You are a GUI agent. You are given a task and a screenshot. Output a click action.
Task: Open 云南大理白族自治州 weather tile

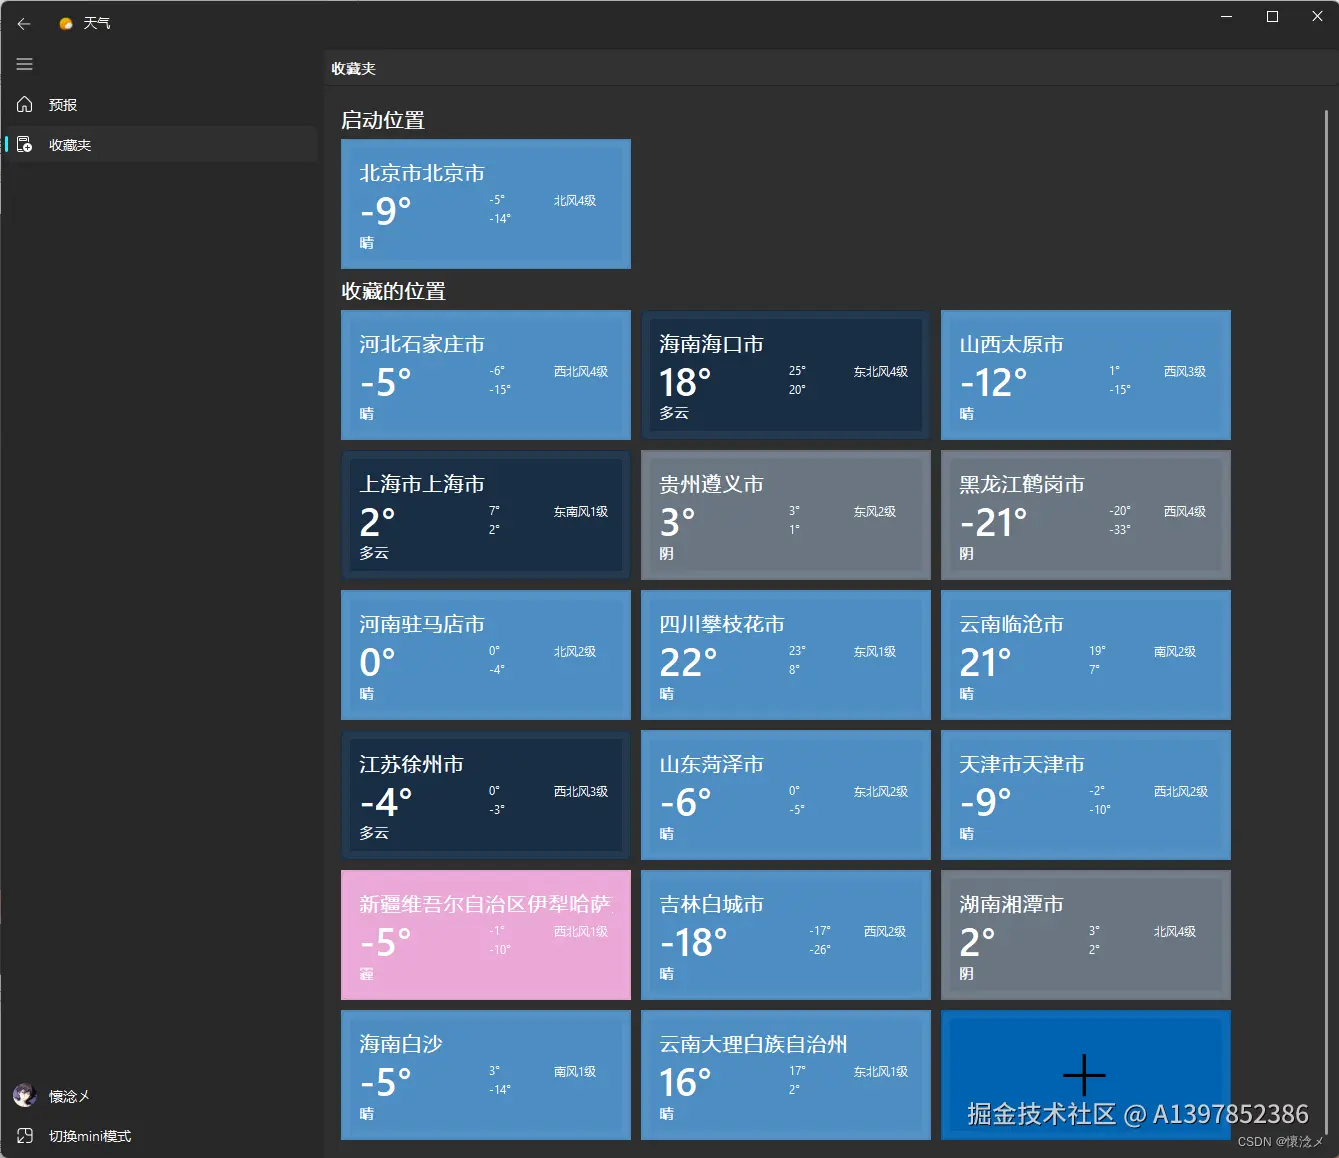[x=786, y=1075]
